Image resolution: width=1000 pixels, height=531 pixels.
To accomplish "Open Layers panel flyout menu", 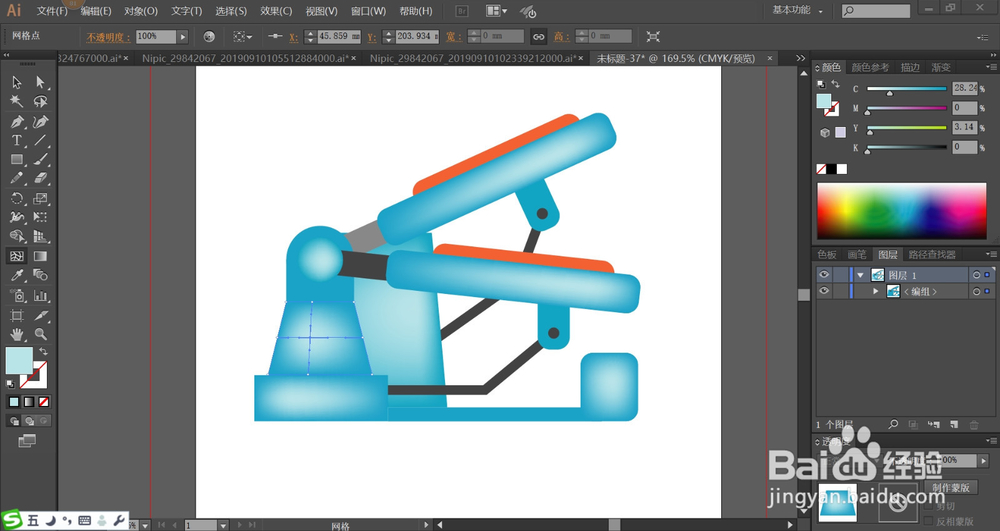I will [x=990, y=254].
